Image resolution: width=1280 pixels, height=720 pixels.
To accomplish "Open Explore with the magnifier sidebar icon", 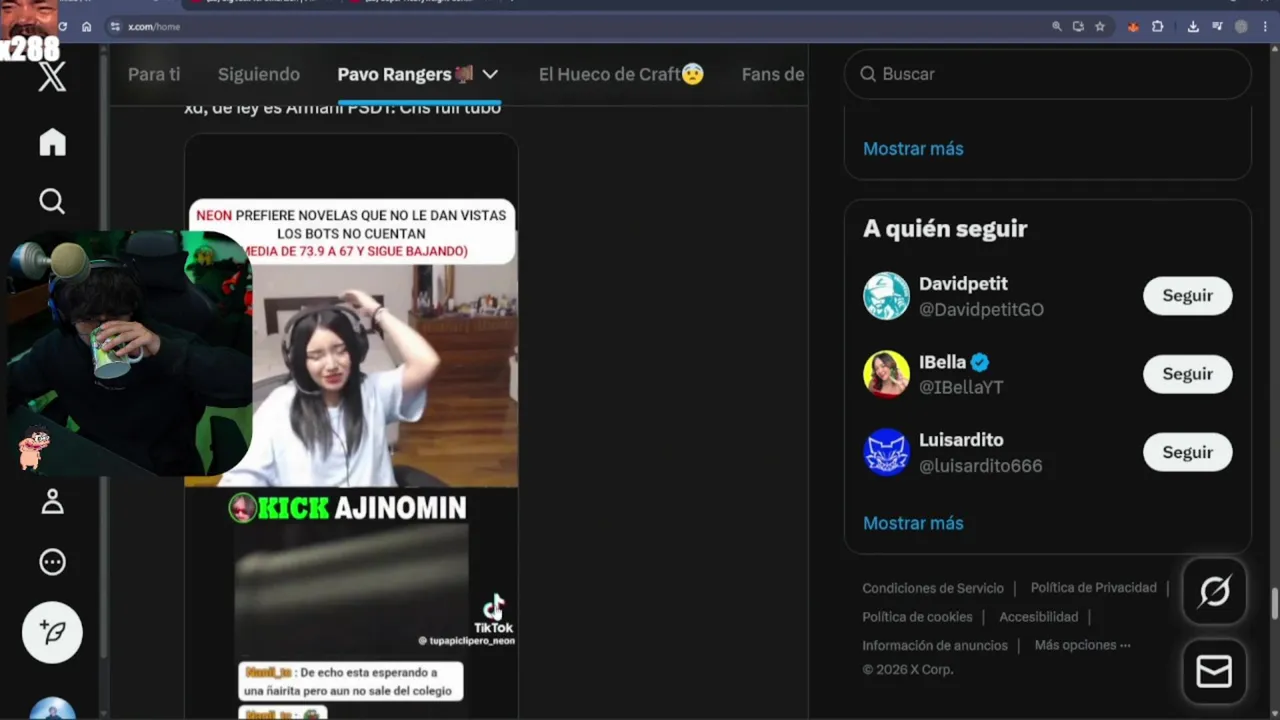I will click(52, 201).
